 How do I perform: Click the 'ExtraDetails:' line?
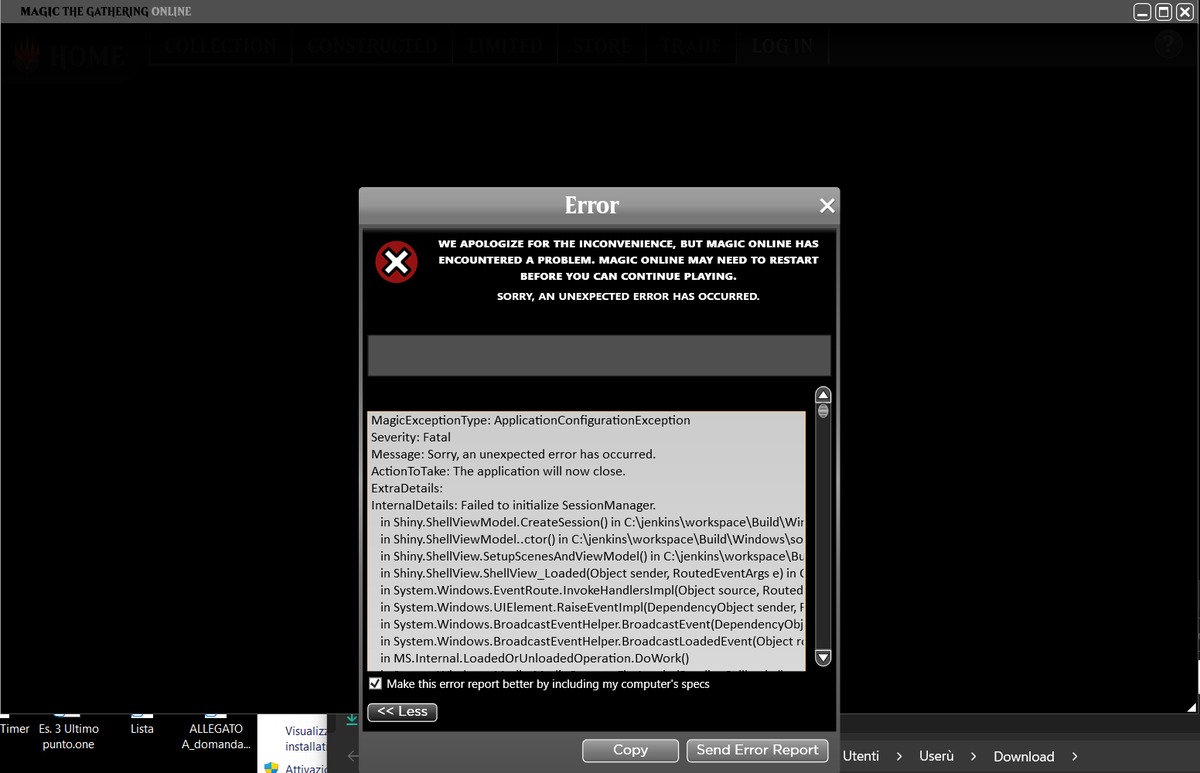tap(407, 488)
